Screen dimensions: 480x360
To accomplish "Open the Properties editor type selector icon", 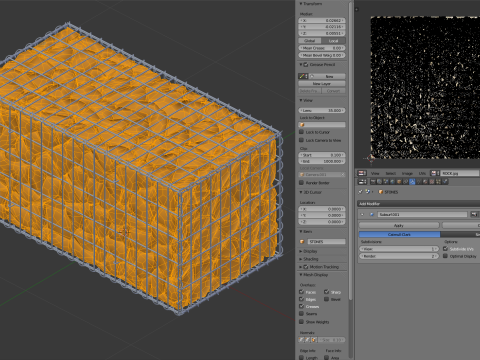I will coord(362,182).
